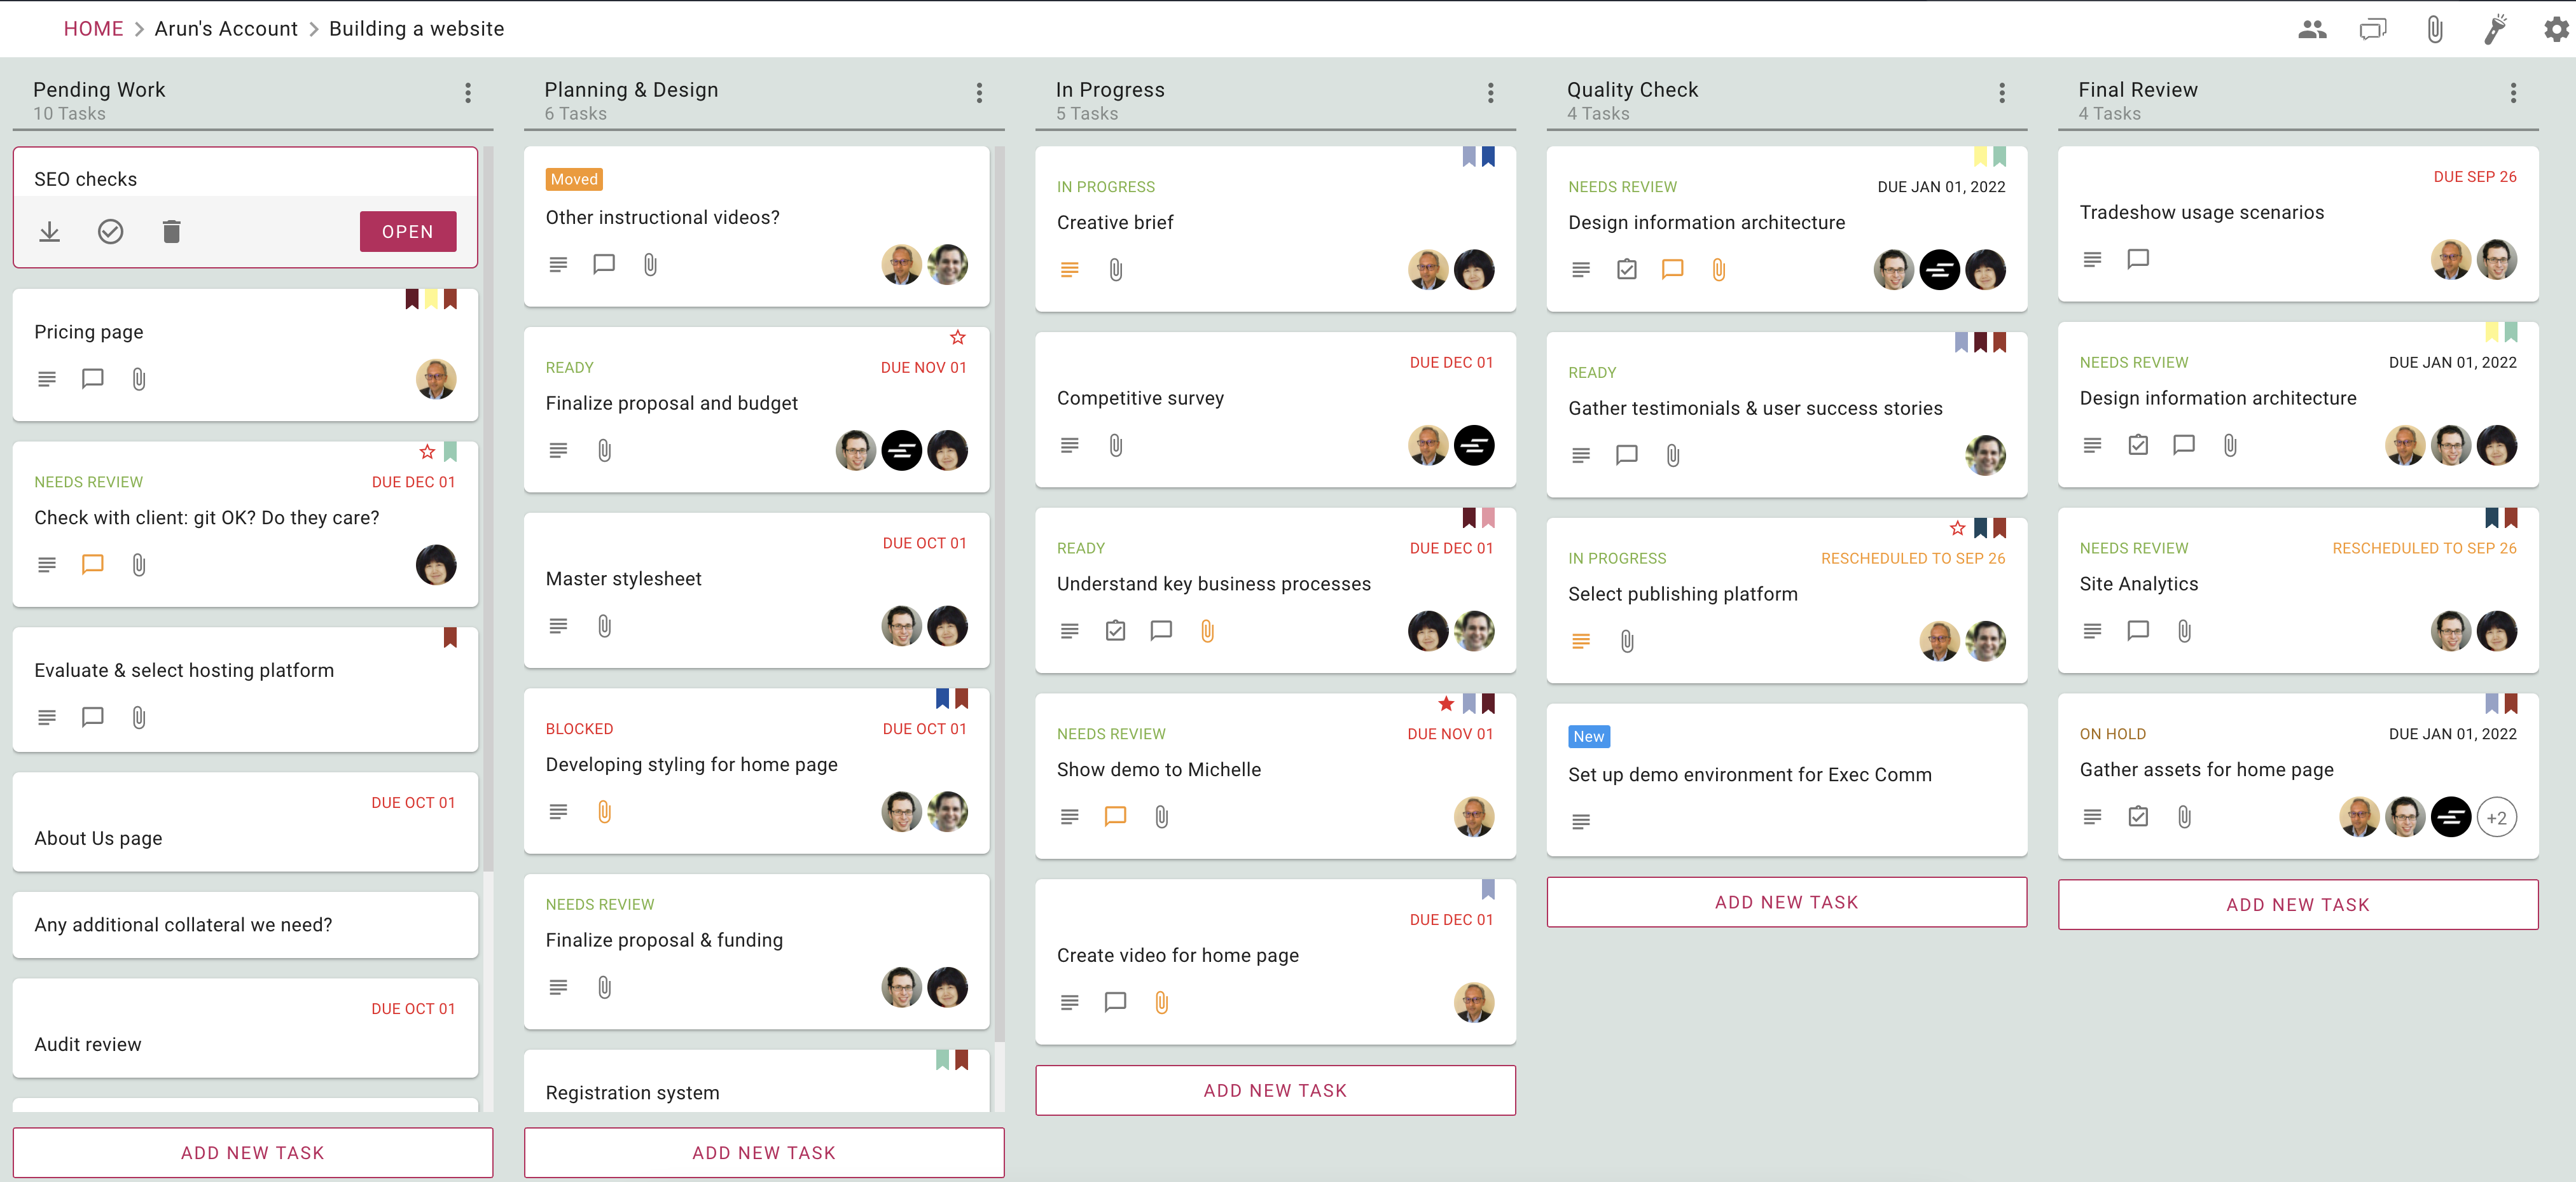Open the discussions icon in top bar

[2373, 29]
